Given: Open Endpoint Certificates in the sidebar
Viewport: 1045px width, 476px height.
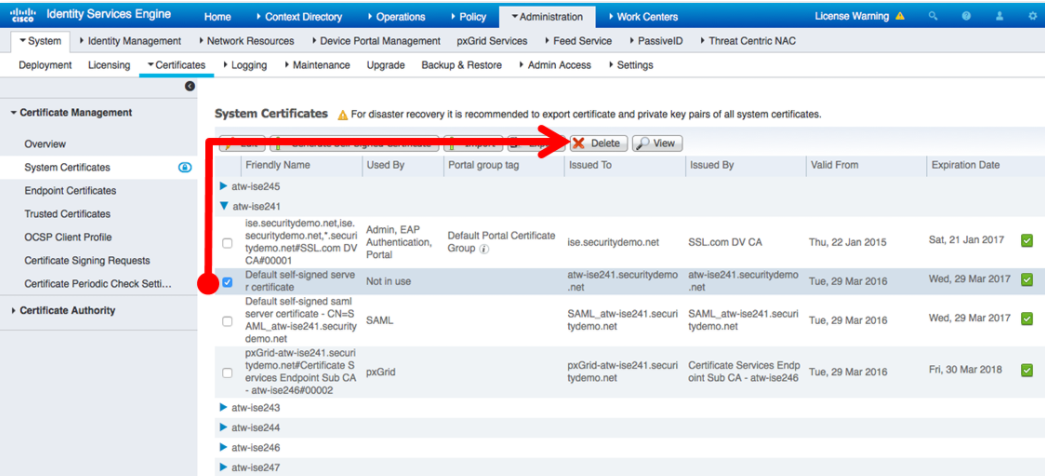Looking at the screenshot, I should coord(70,191).
